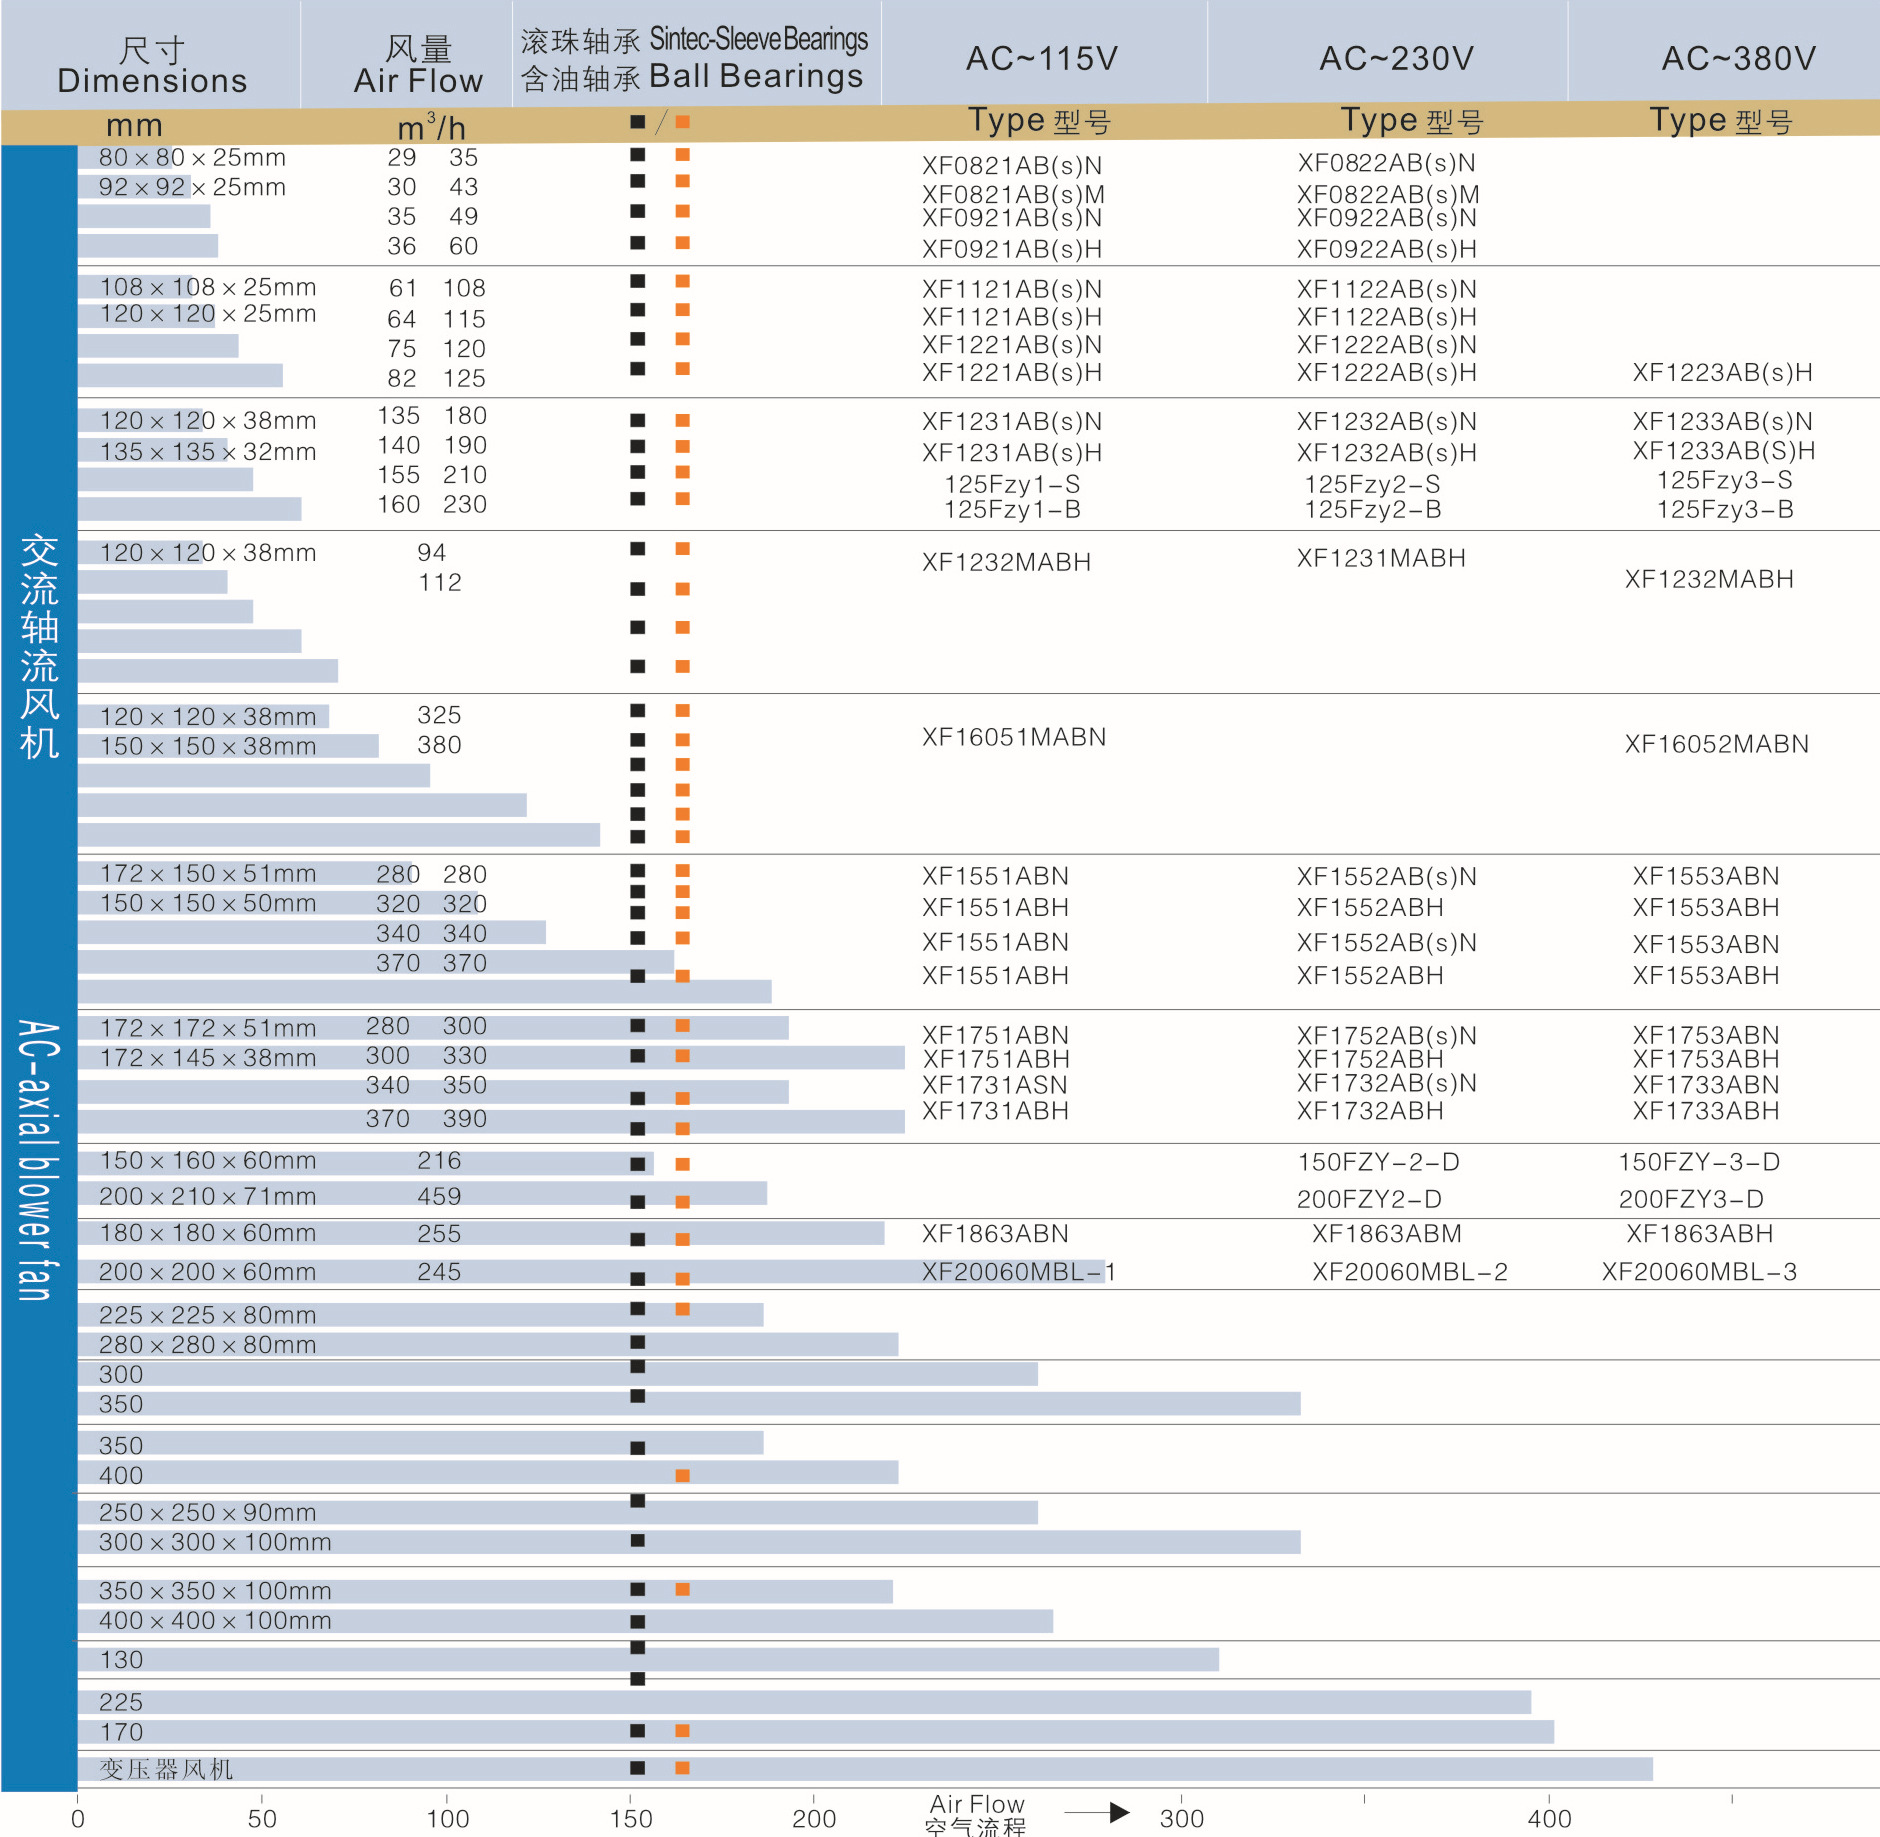Image resolution: width=1880 pixels, height=1837 pixels.
Task: Click the 300 tick on air flow axis
Action: tap(1181, 1818)
